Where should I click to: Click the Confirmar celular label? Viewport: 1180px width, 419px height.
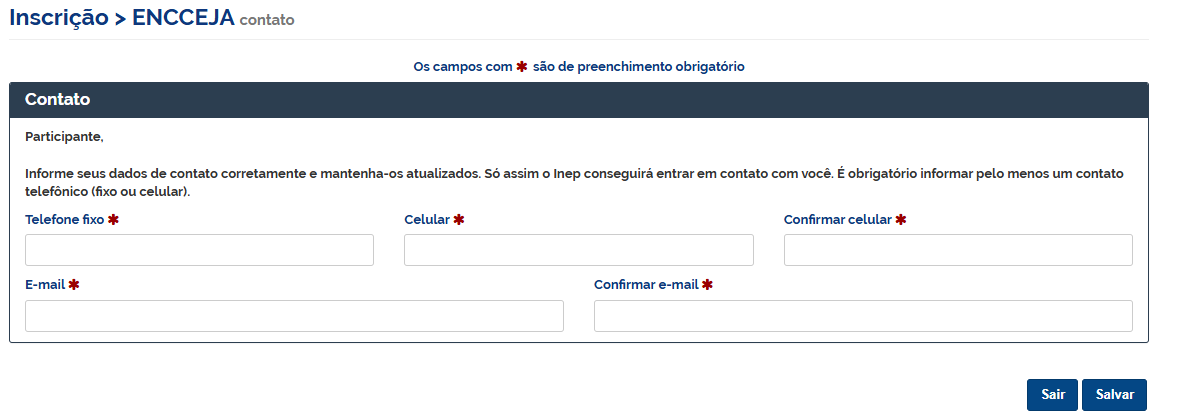837,220
